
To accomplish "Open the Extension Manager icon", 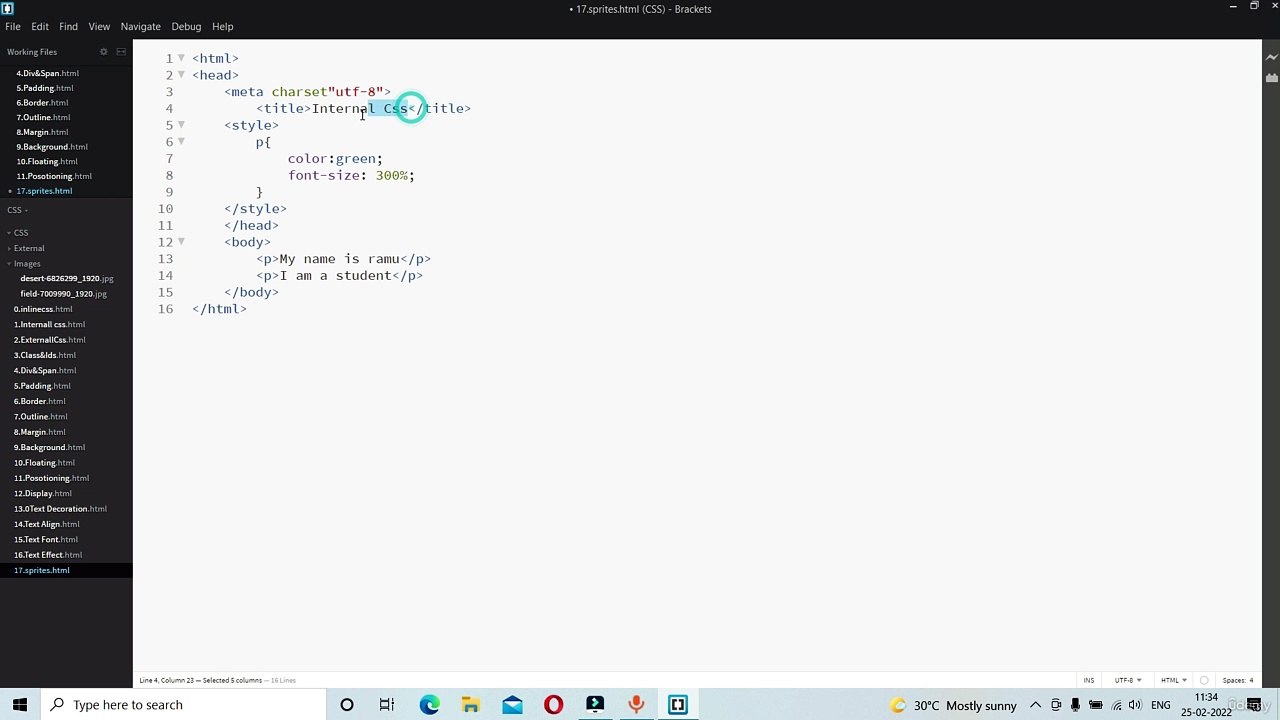I will coord(1271,77).
